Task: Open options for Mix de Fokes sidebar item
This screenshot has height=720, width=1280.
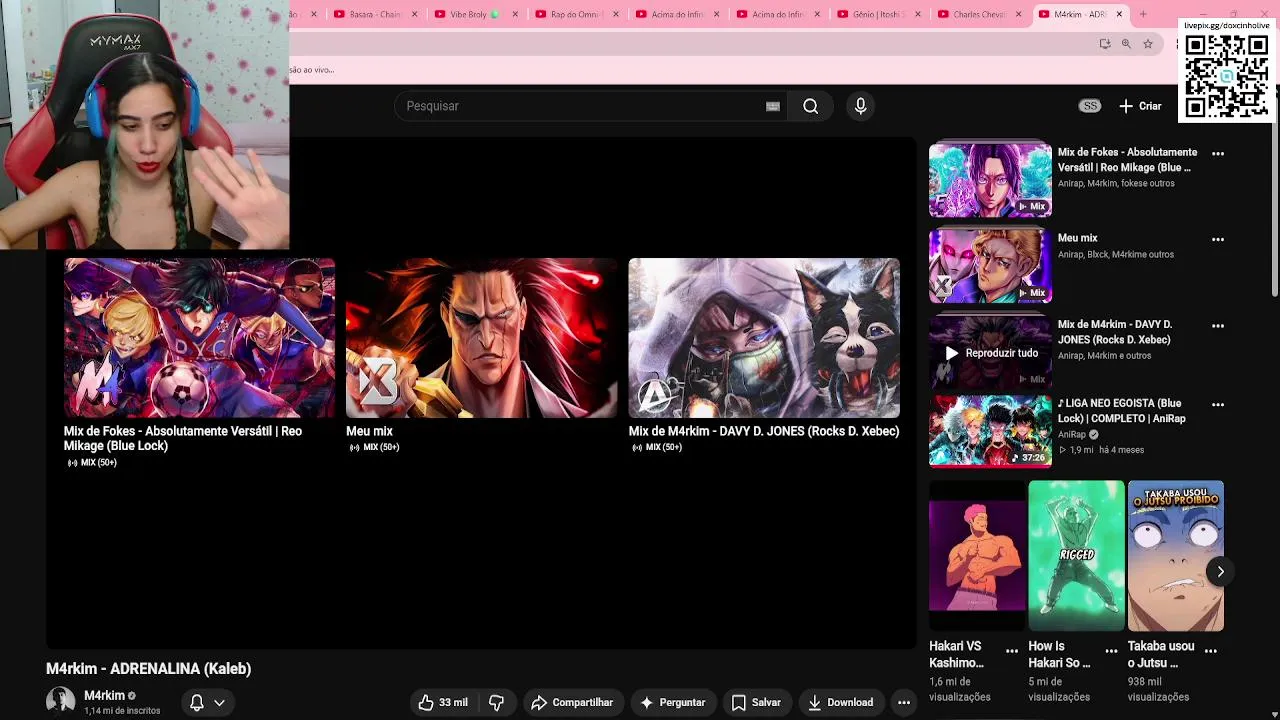Action: point(1218,154)
